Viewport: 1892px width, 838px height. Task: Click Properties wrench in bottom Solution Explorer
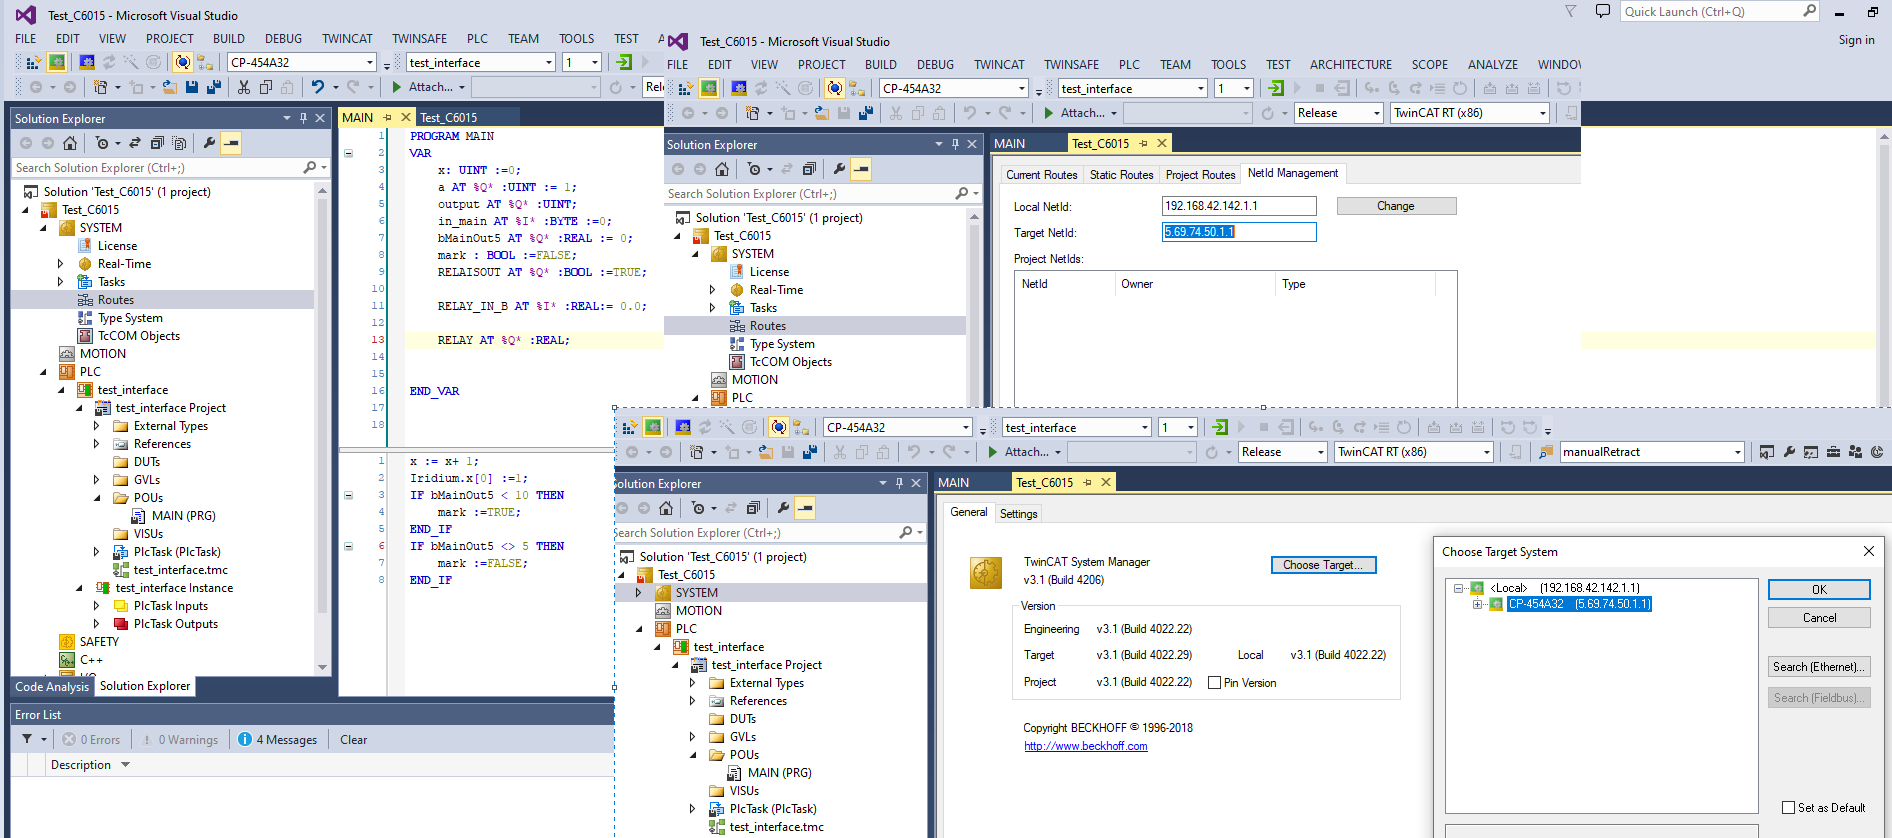(x=782, y=508)
